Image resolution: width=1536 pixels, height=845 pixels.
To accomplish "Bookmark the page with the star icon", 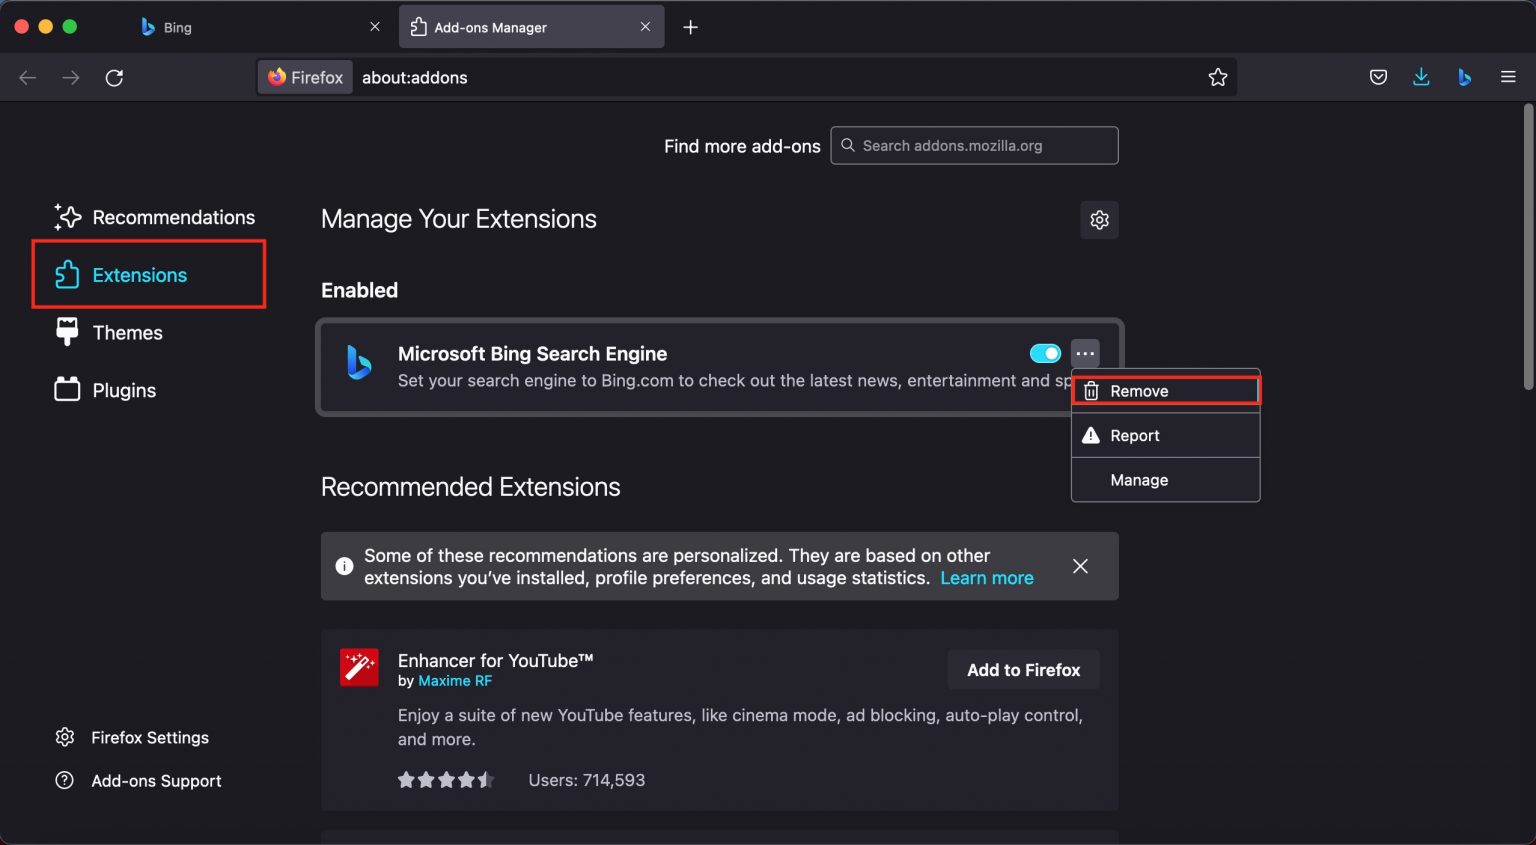I will click(x=1218, y=77).
